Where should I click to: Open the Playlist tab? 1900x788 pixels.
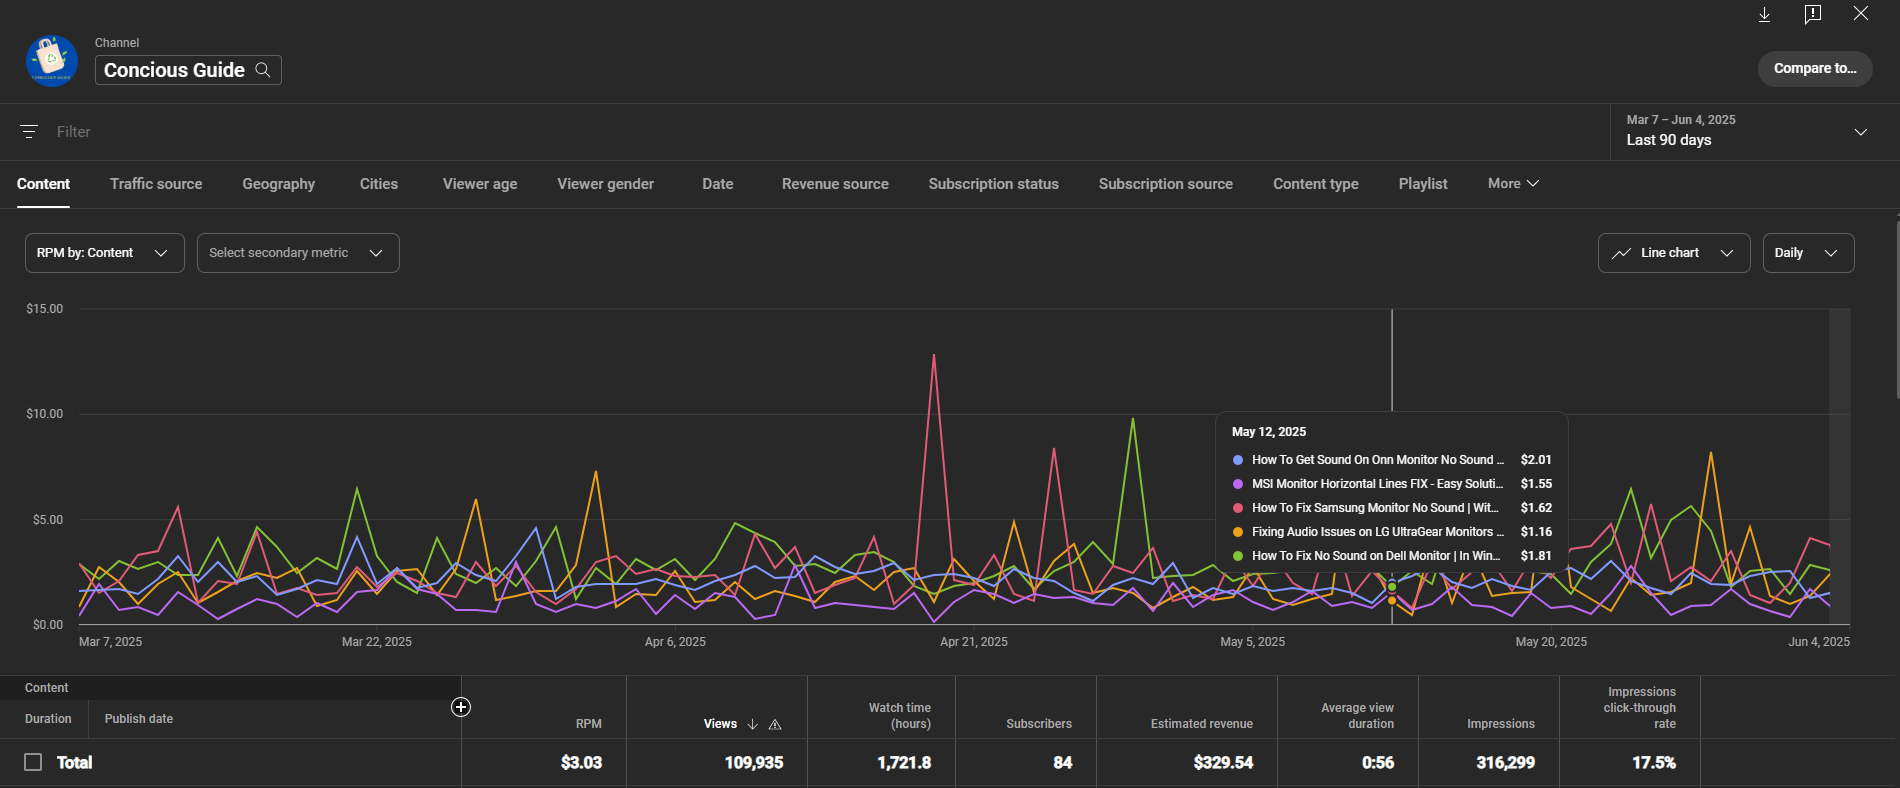tap(1423, 184)
